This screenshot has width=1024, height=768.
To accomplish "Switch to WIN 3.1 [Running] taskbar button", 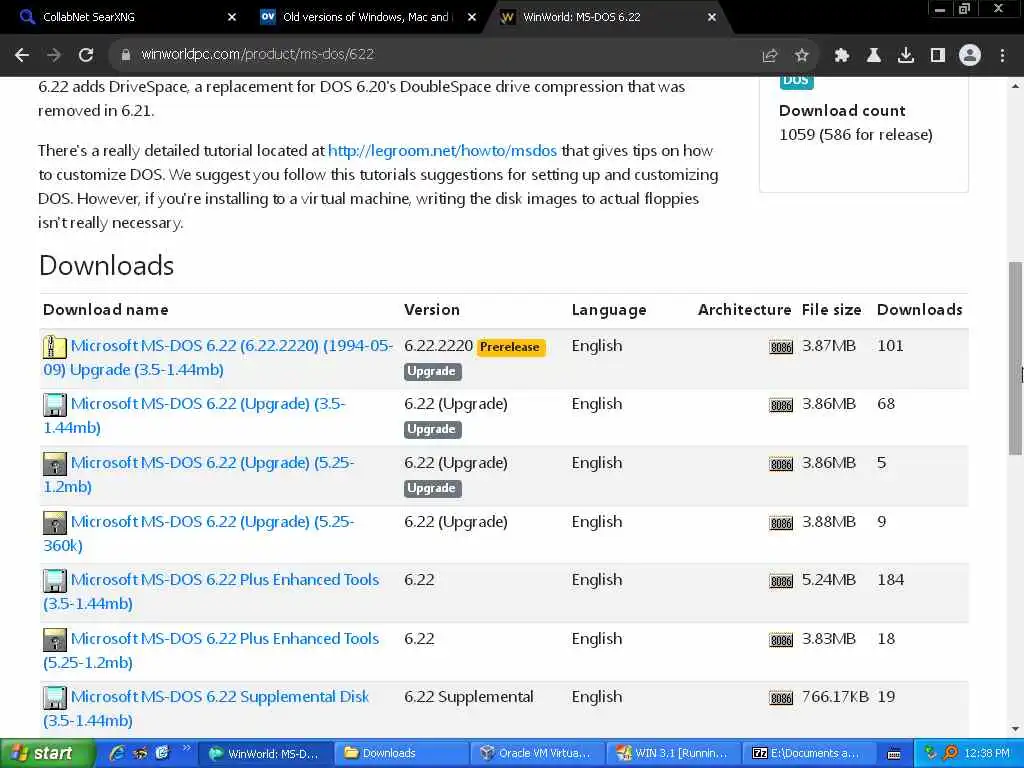I will [x=675, y=754].
